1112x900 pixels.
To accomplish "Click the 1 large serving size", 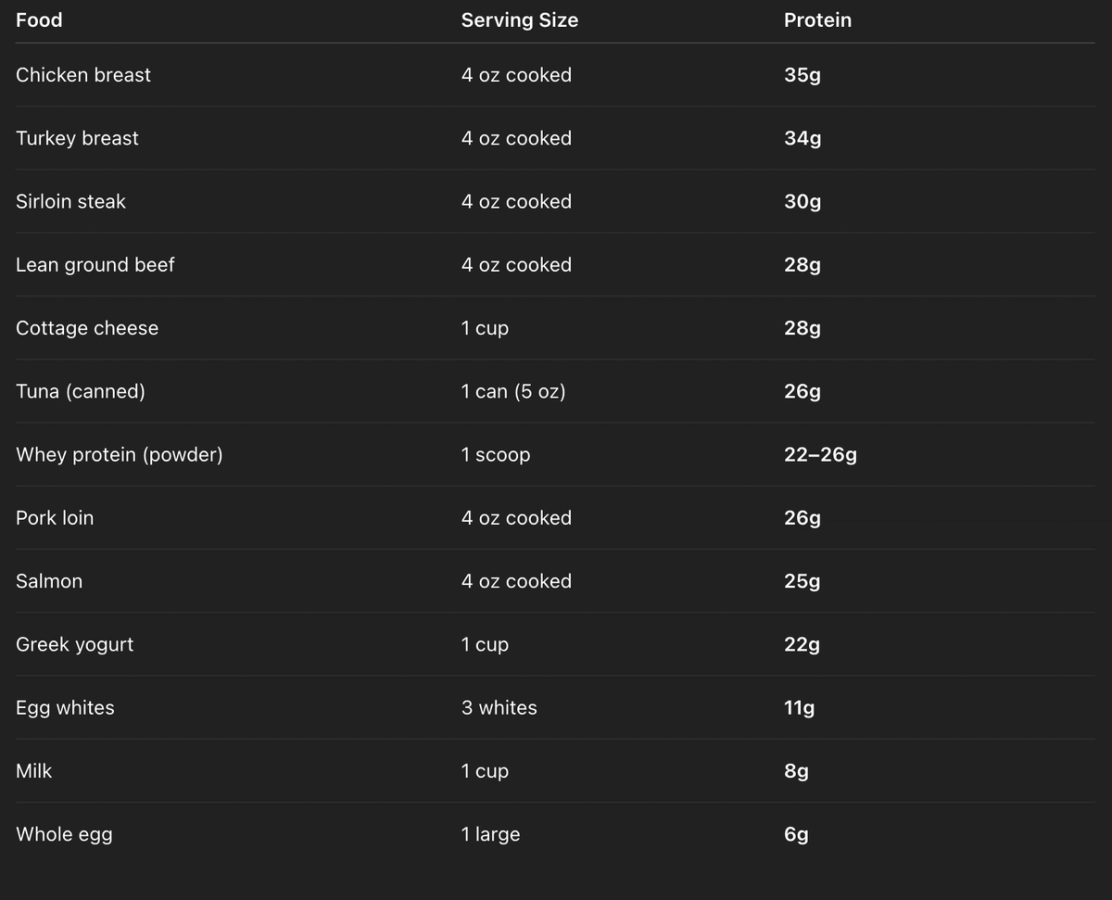I will pos(490,834).
